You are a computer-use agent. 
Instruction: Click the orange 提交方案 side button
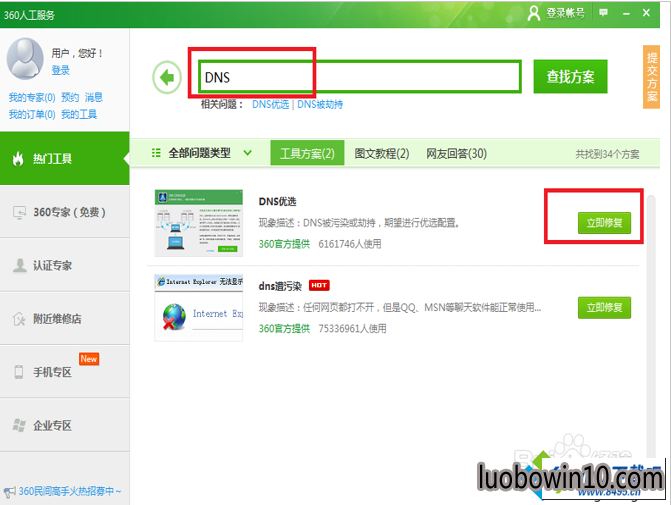click(651, 77)
